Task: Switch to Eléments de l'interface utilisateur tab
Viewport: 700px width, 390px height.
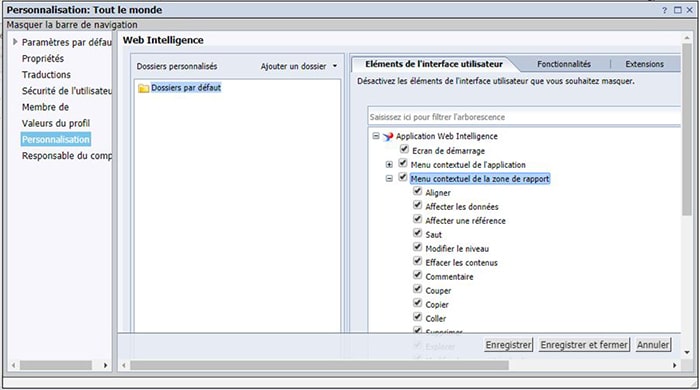Action: coord(434,64)
